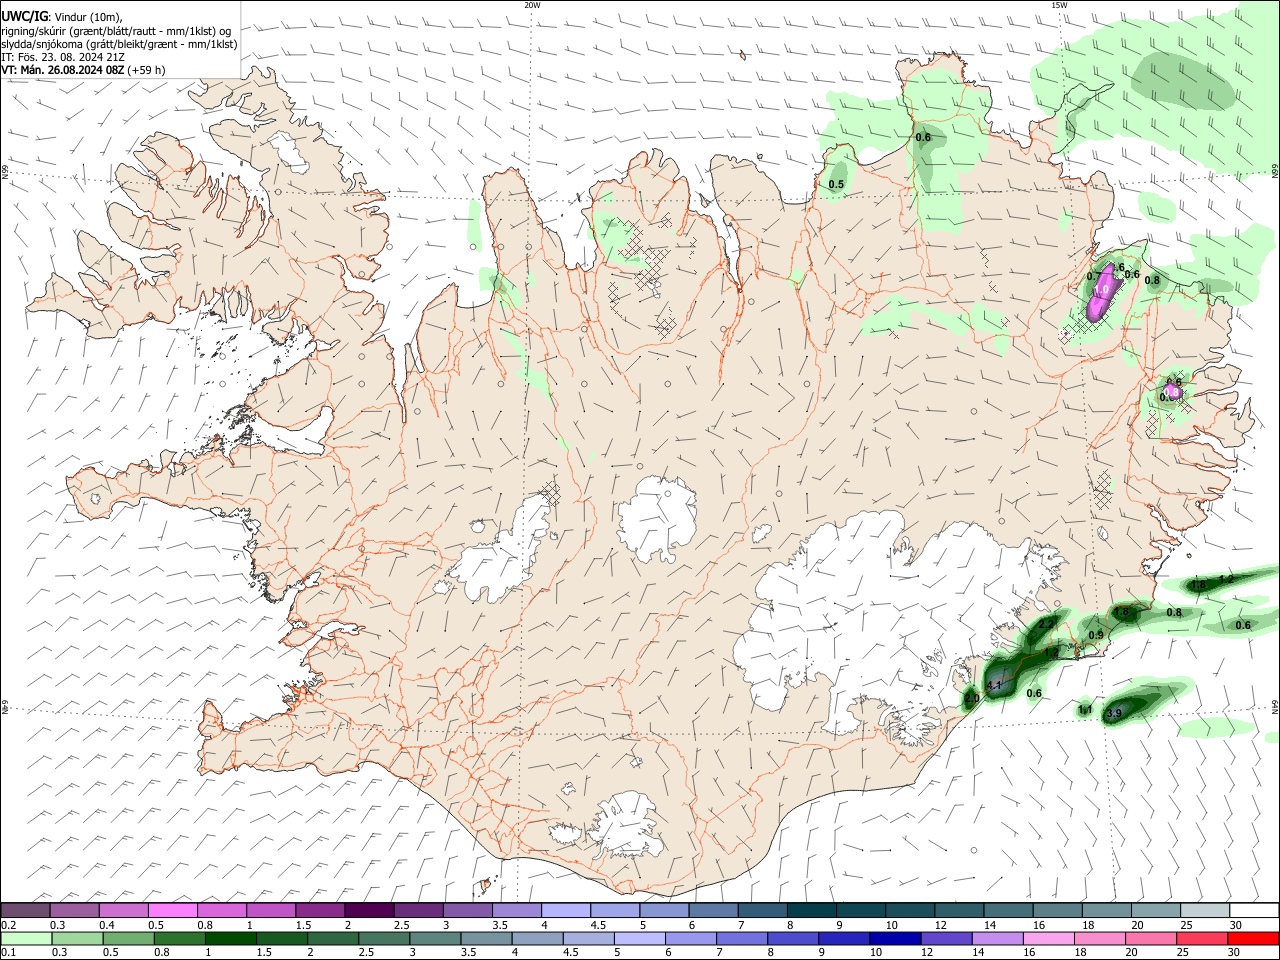
Task: Click the "VT: Mán. 26.08.2024 08Z (+59 h)" text
Action: click(x=84, y=70)
